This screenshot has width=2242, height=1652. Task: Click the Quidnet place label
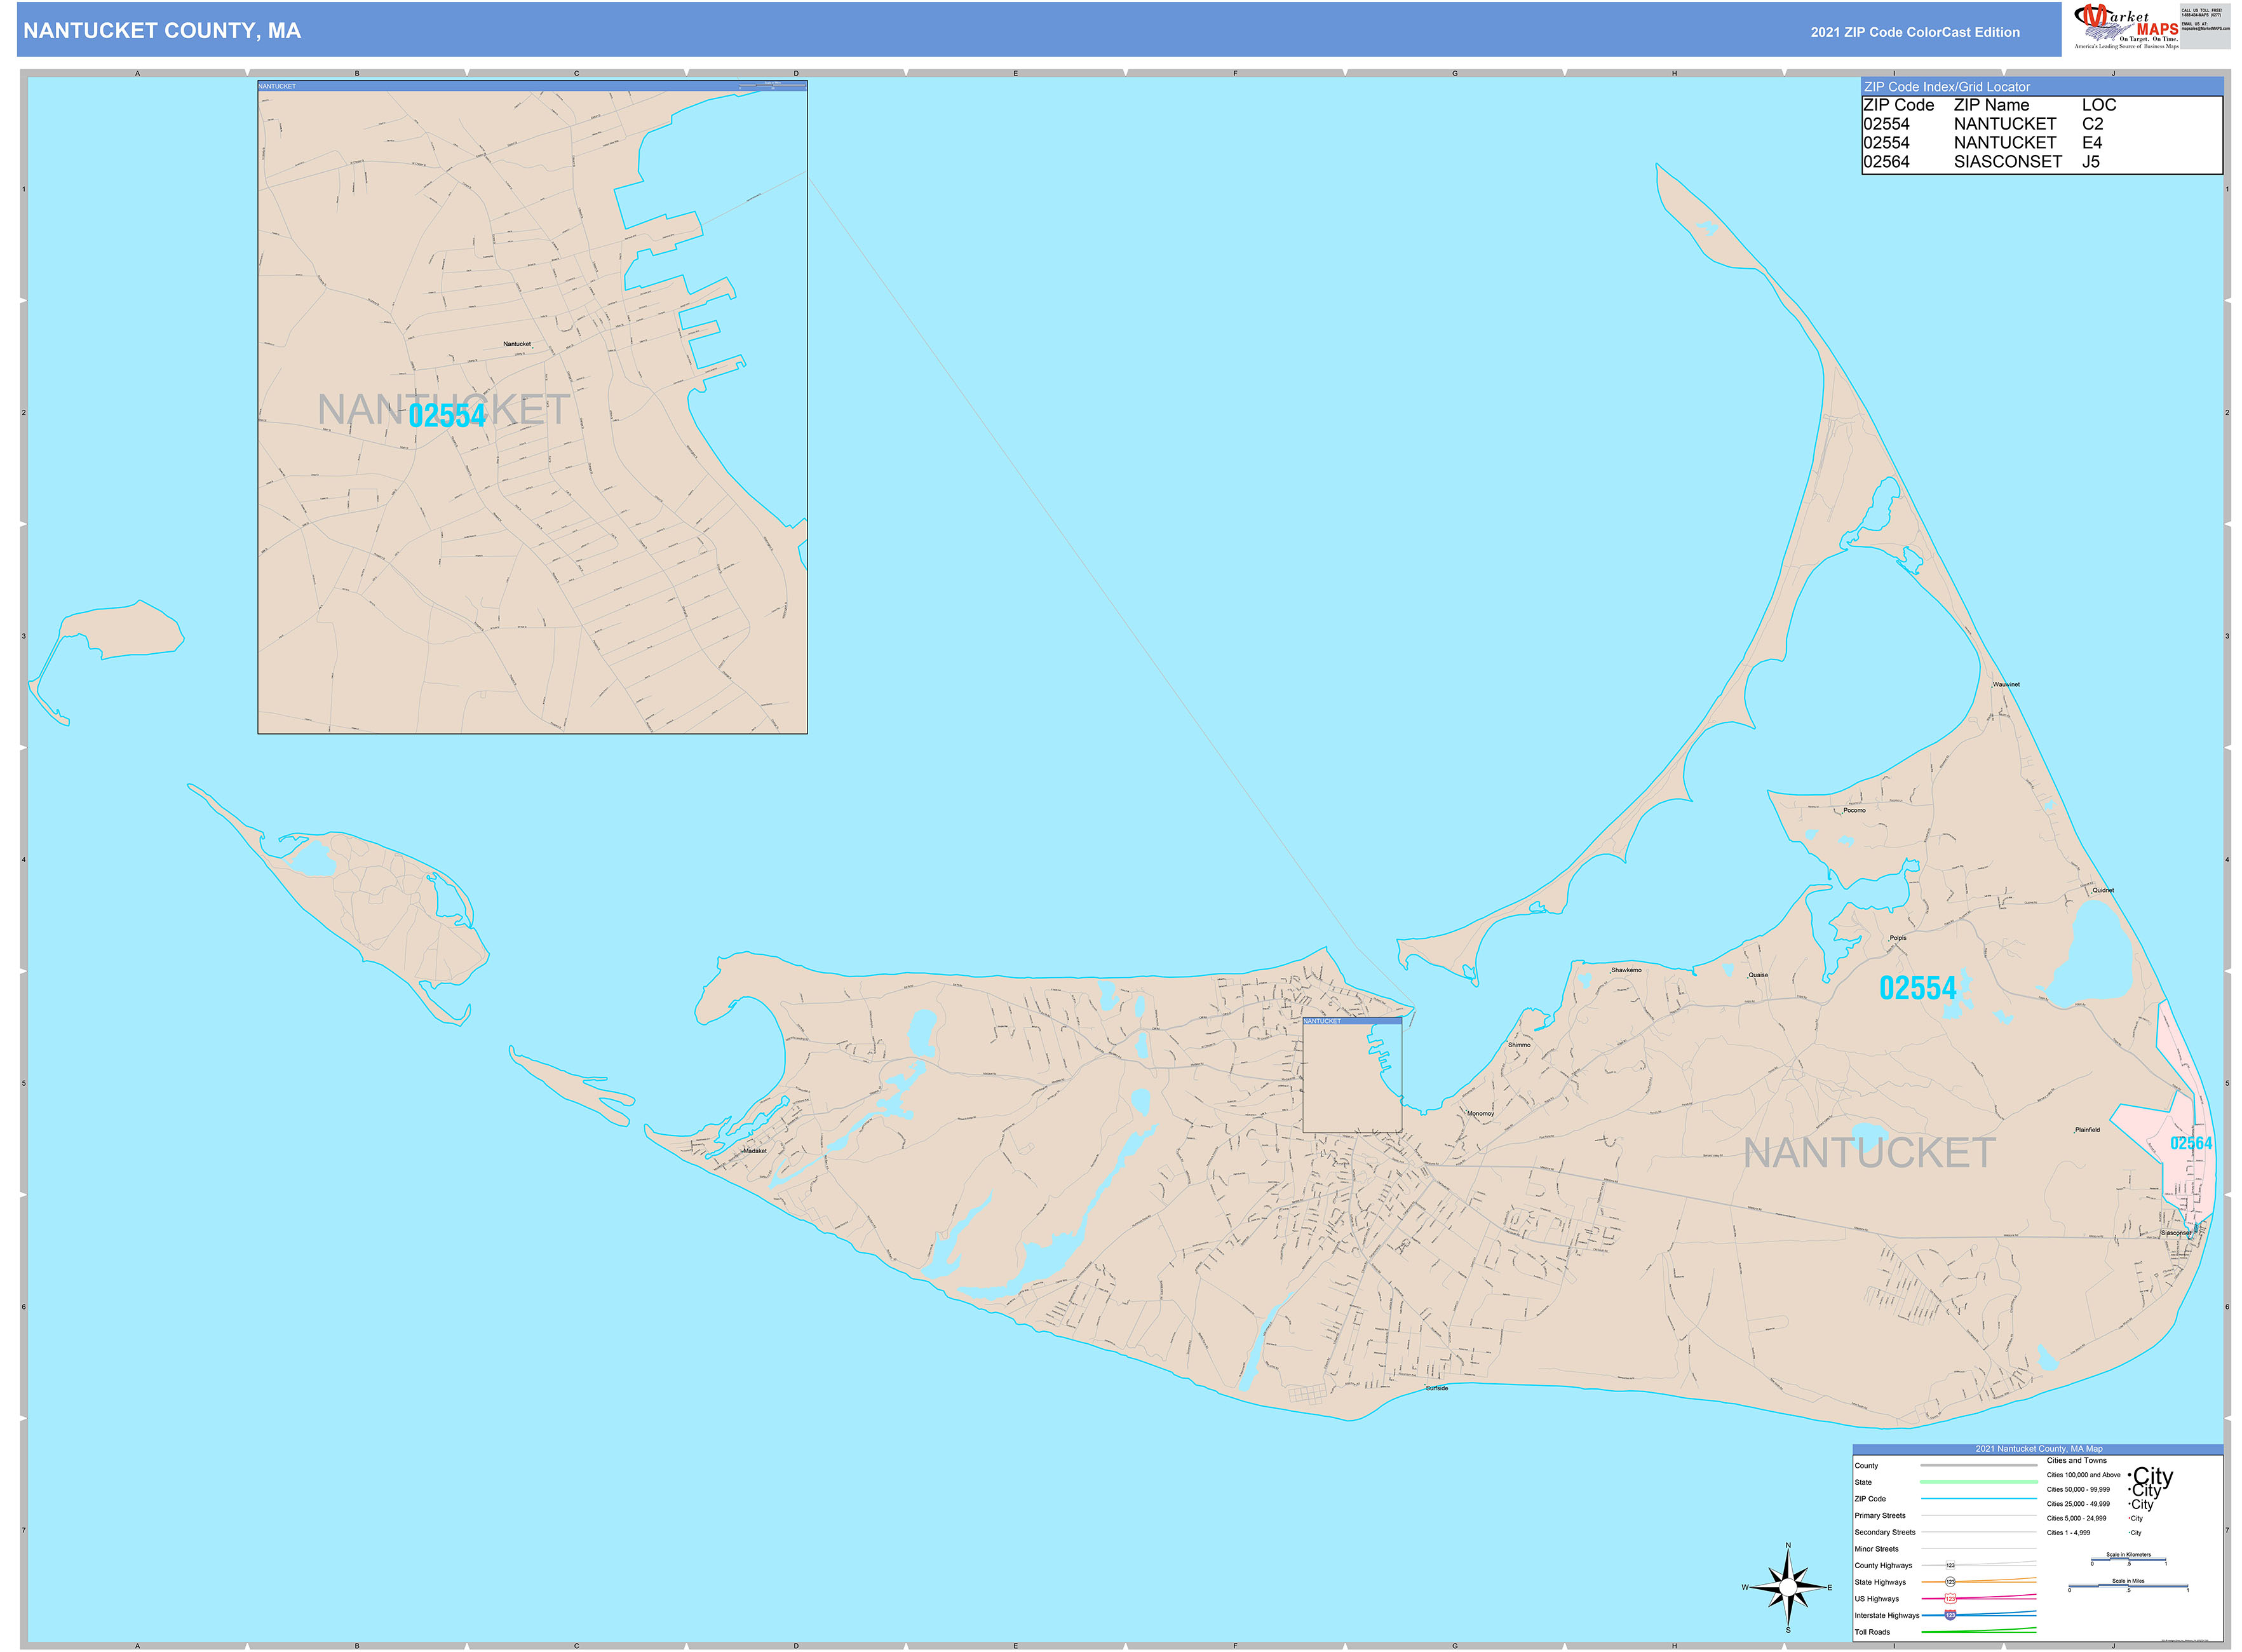2103,890
